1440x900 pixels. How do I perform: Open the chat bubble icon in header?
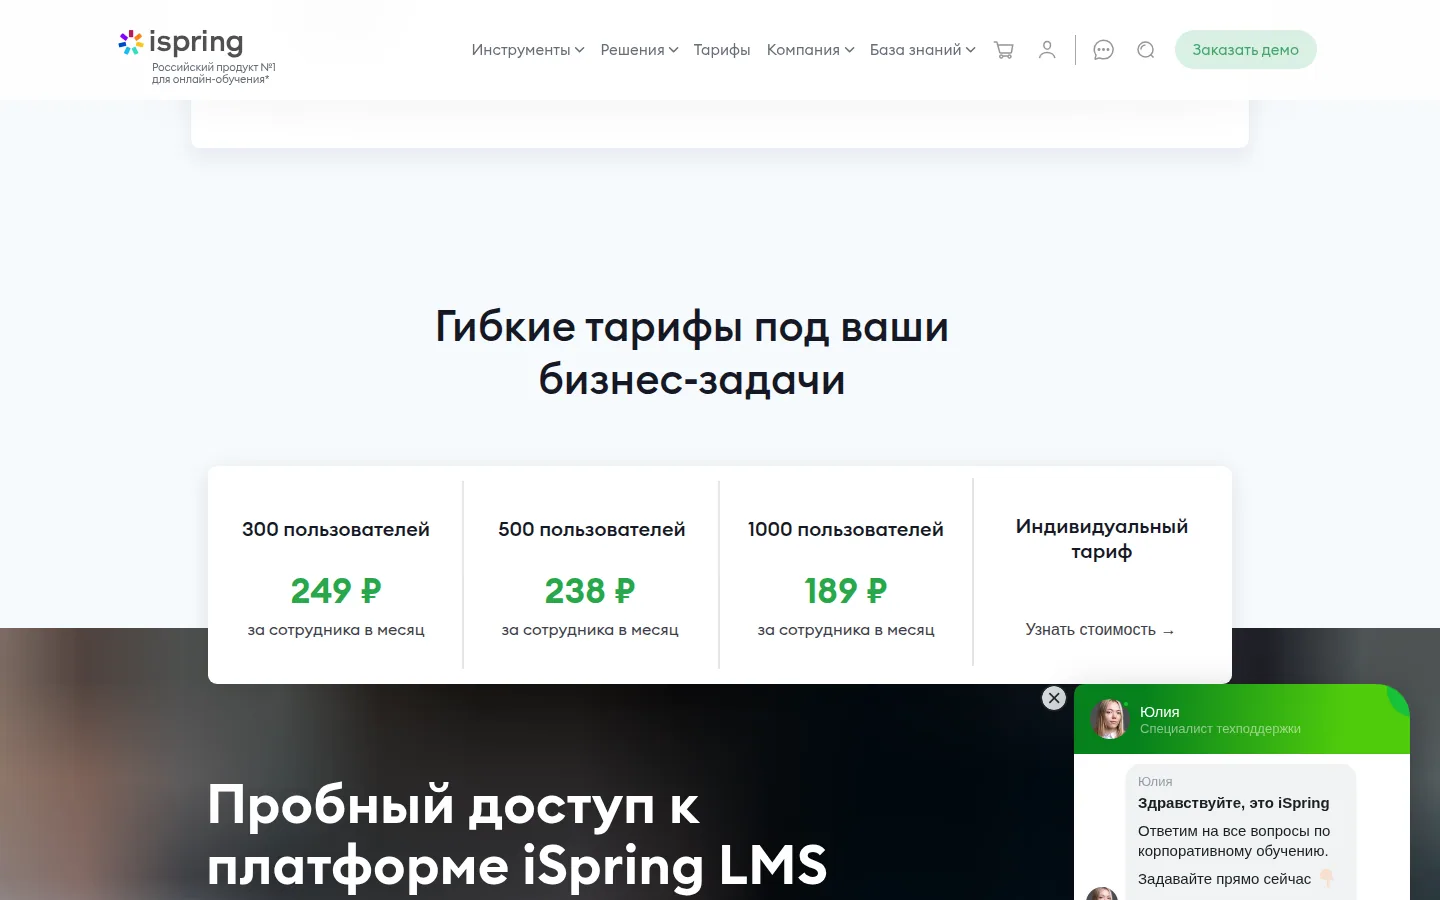click(1103, 50)
